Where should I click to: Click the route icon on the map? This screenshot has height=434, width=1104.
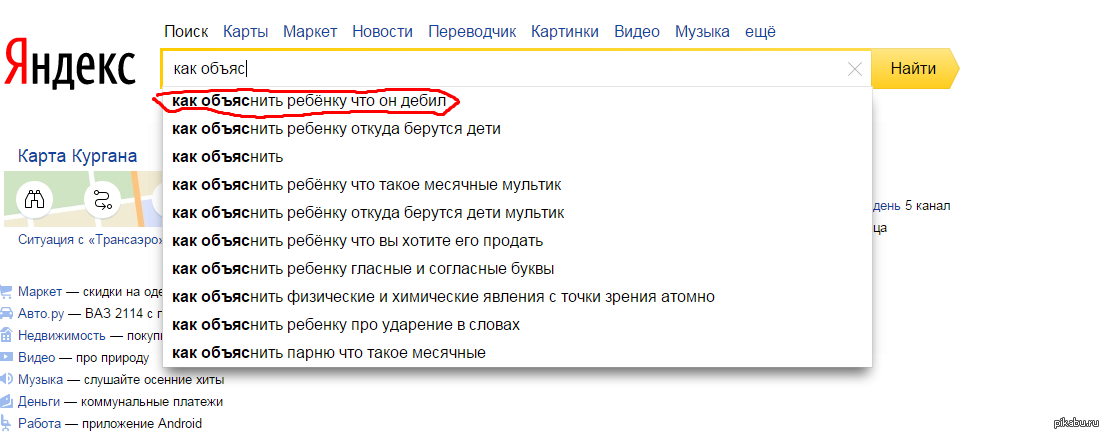tap(102, 198)
